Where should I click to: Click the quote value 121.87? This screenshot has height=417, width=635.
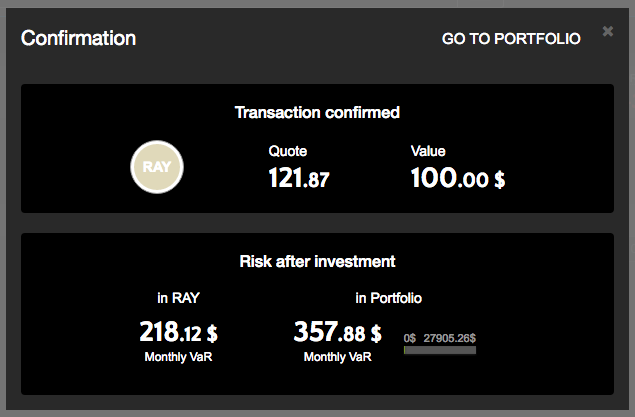[298, 179]
